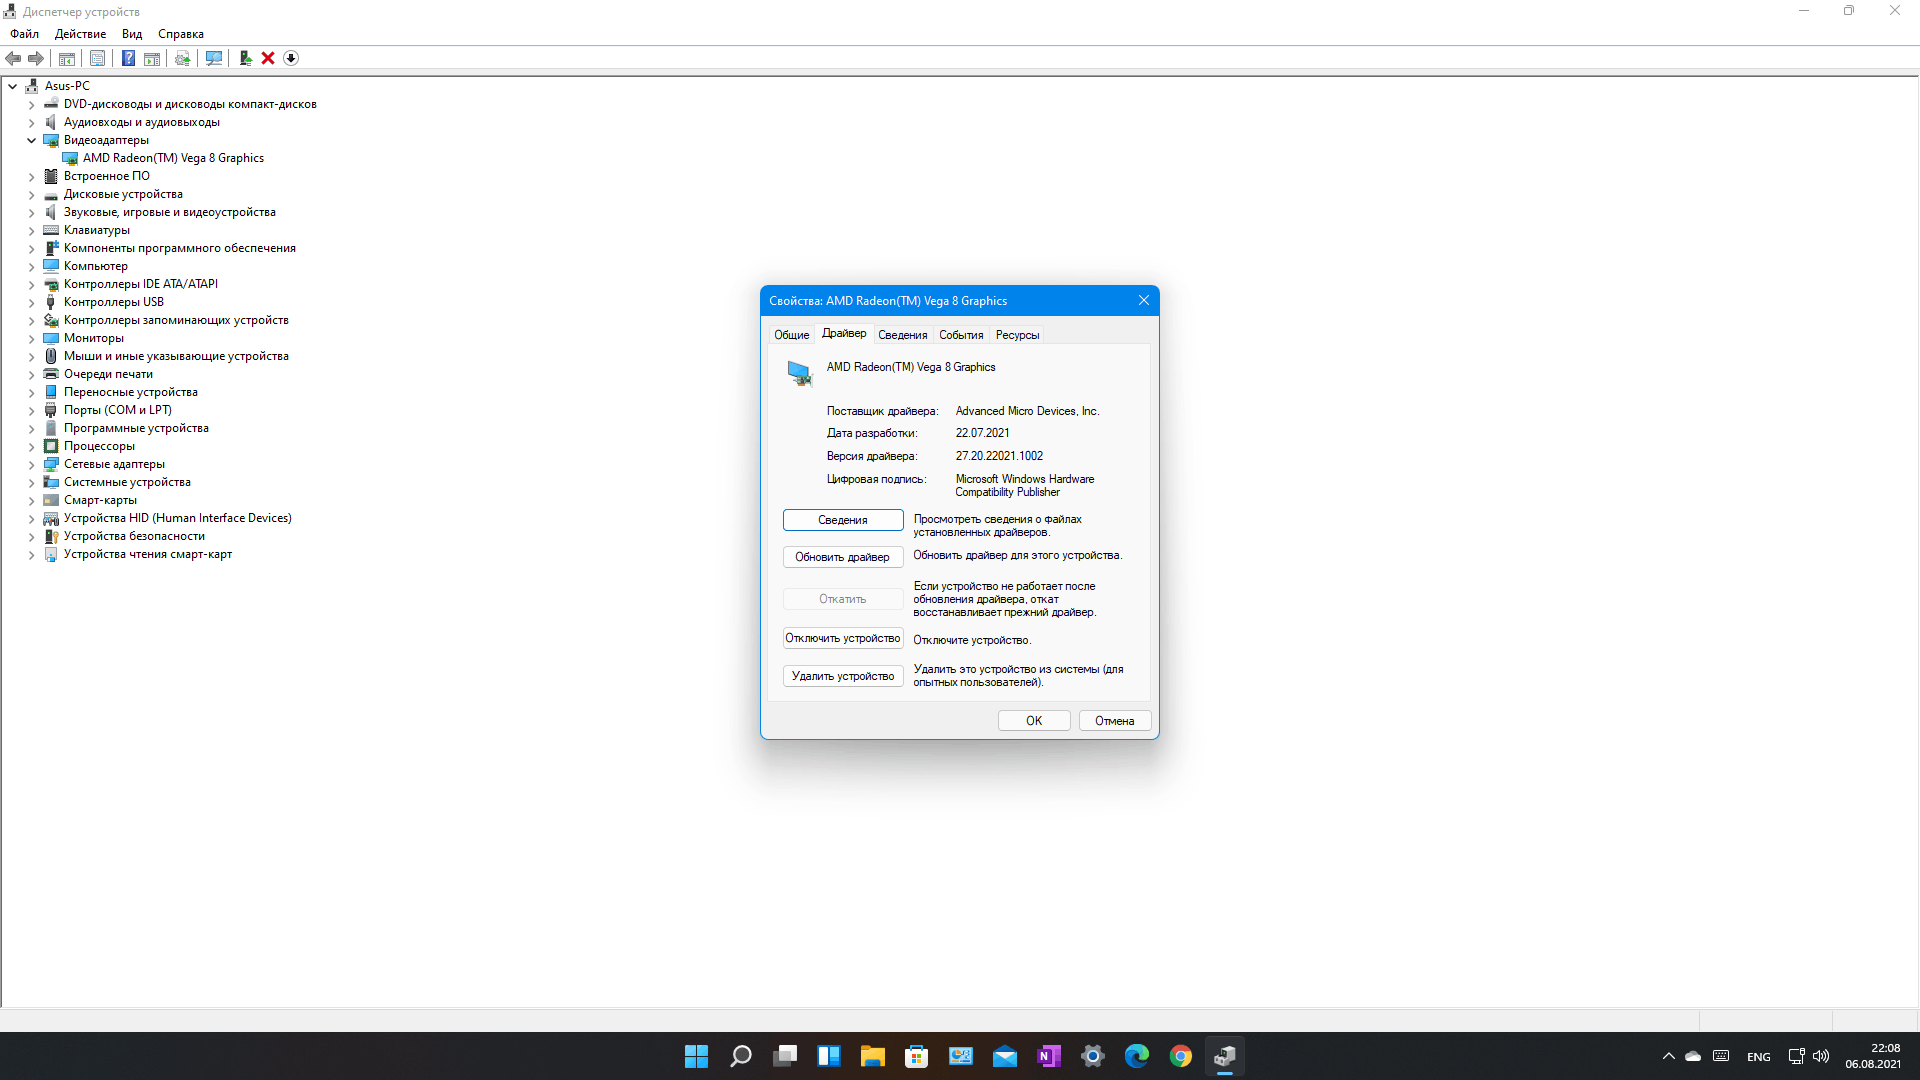Open OneNote from the taskbar
This screenshot has width=1920, height=1080.
1049,1056
